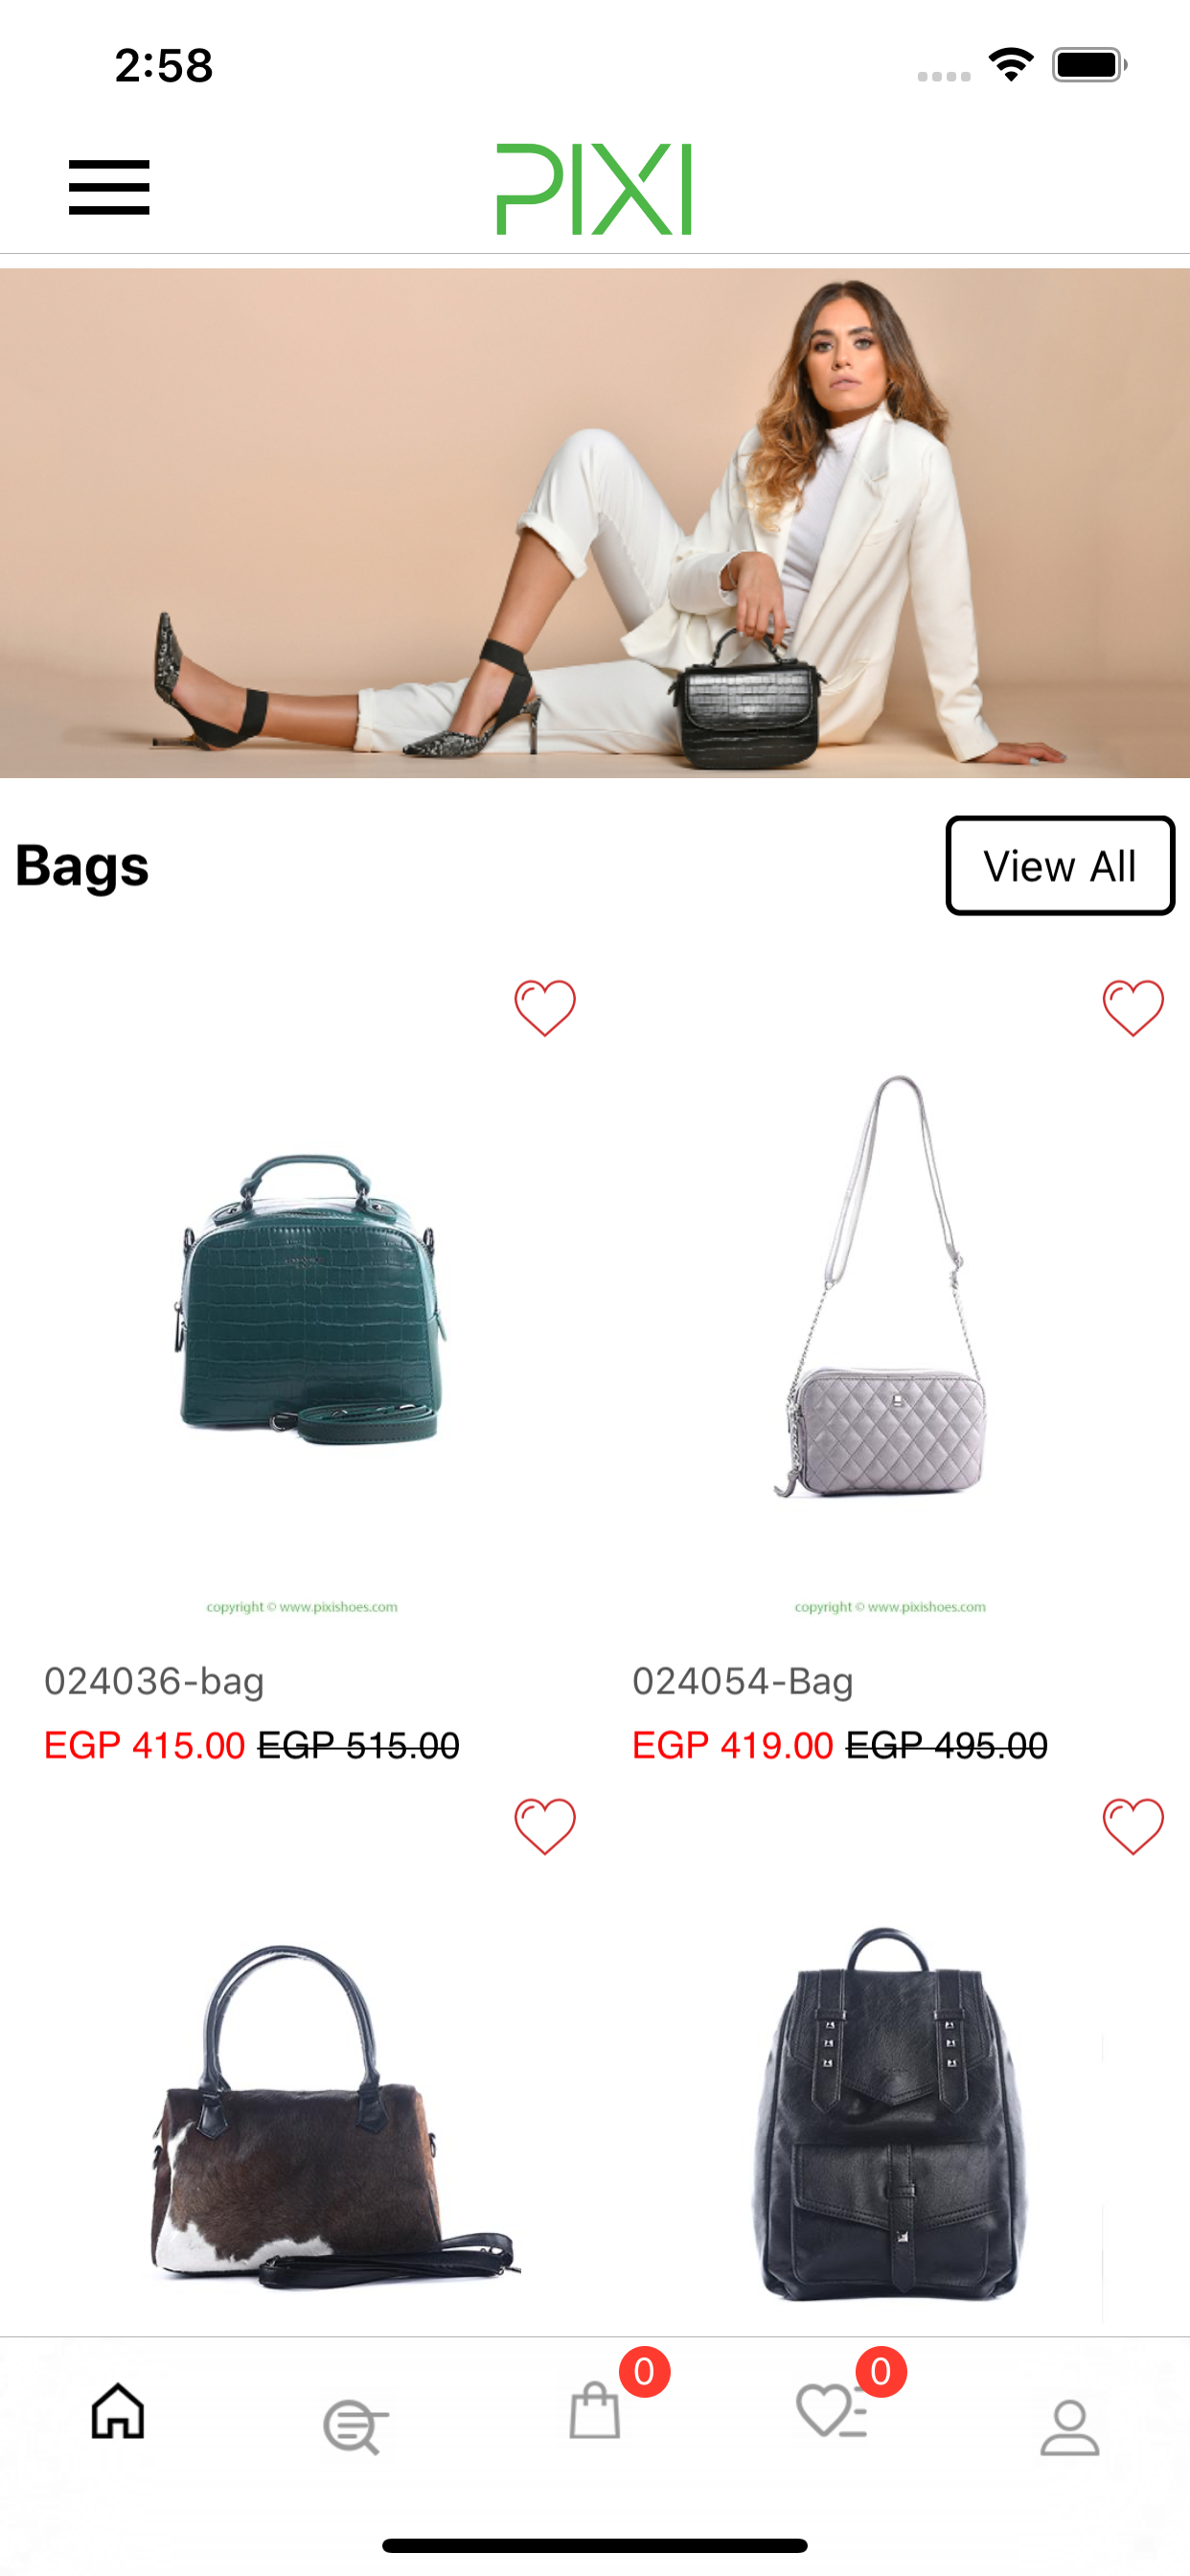Go to the Home tab

click(118, 2411)
